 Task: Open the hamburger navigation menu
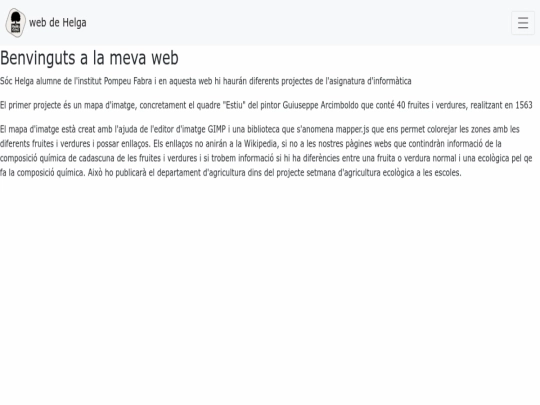click(523, 23)
